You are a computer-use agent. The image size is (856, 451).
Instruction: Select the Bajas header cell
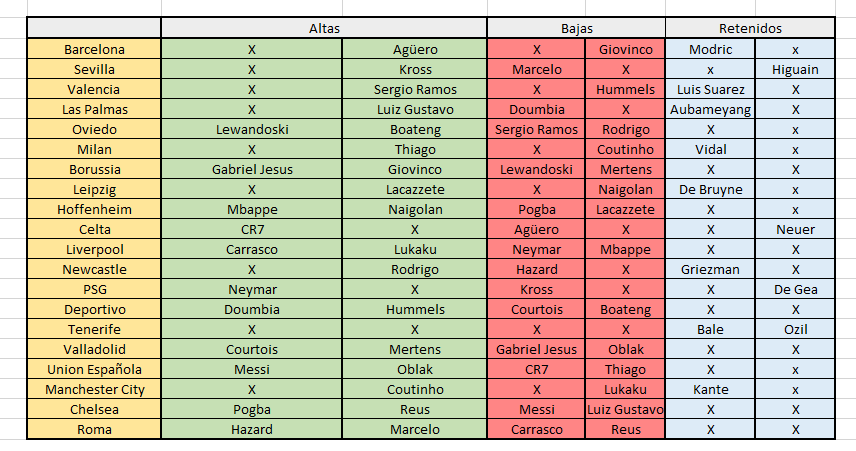pyautogui.click(x=576, y=28)
